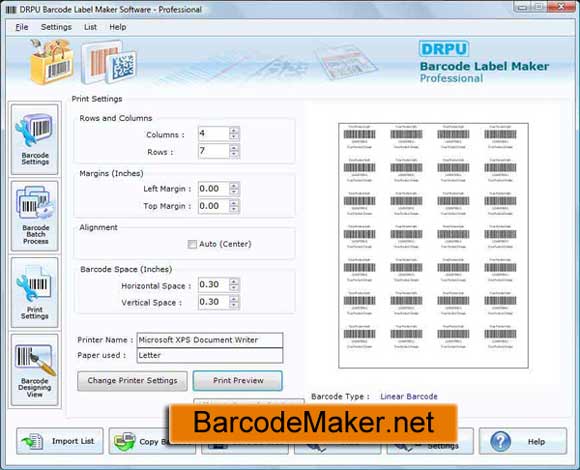This screenshot has height=470, width=580.
Task: Open Barcode Settings sidebar panel
Action: point(35,139)
